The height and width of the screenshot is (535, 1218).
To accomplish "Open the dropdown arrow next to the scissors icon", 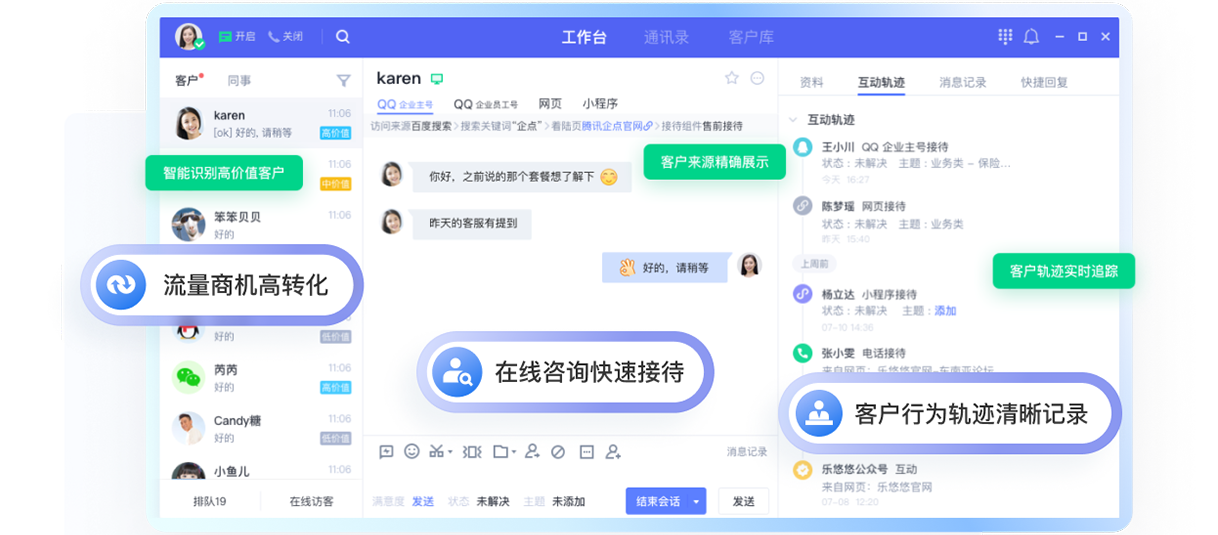I will click(x=450, y=453).
